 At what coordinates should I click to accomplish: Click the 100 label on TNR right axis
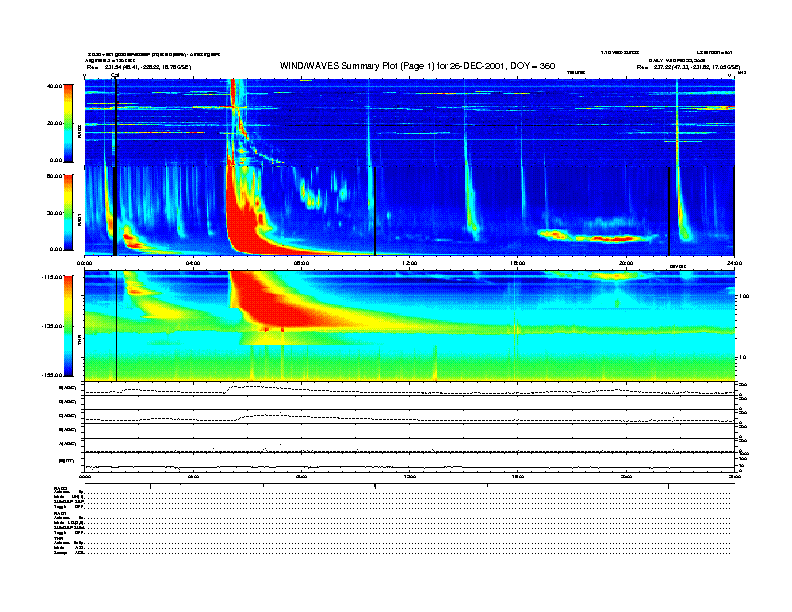(744, 296)
